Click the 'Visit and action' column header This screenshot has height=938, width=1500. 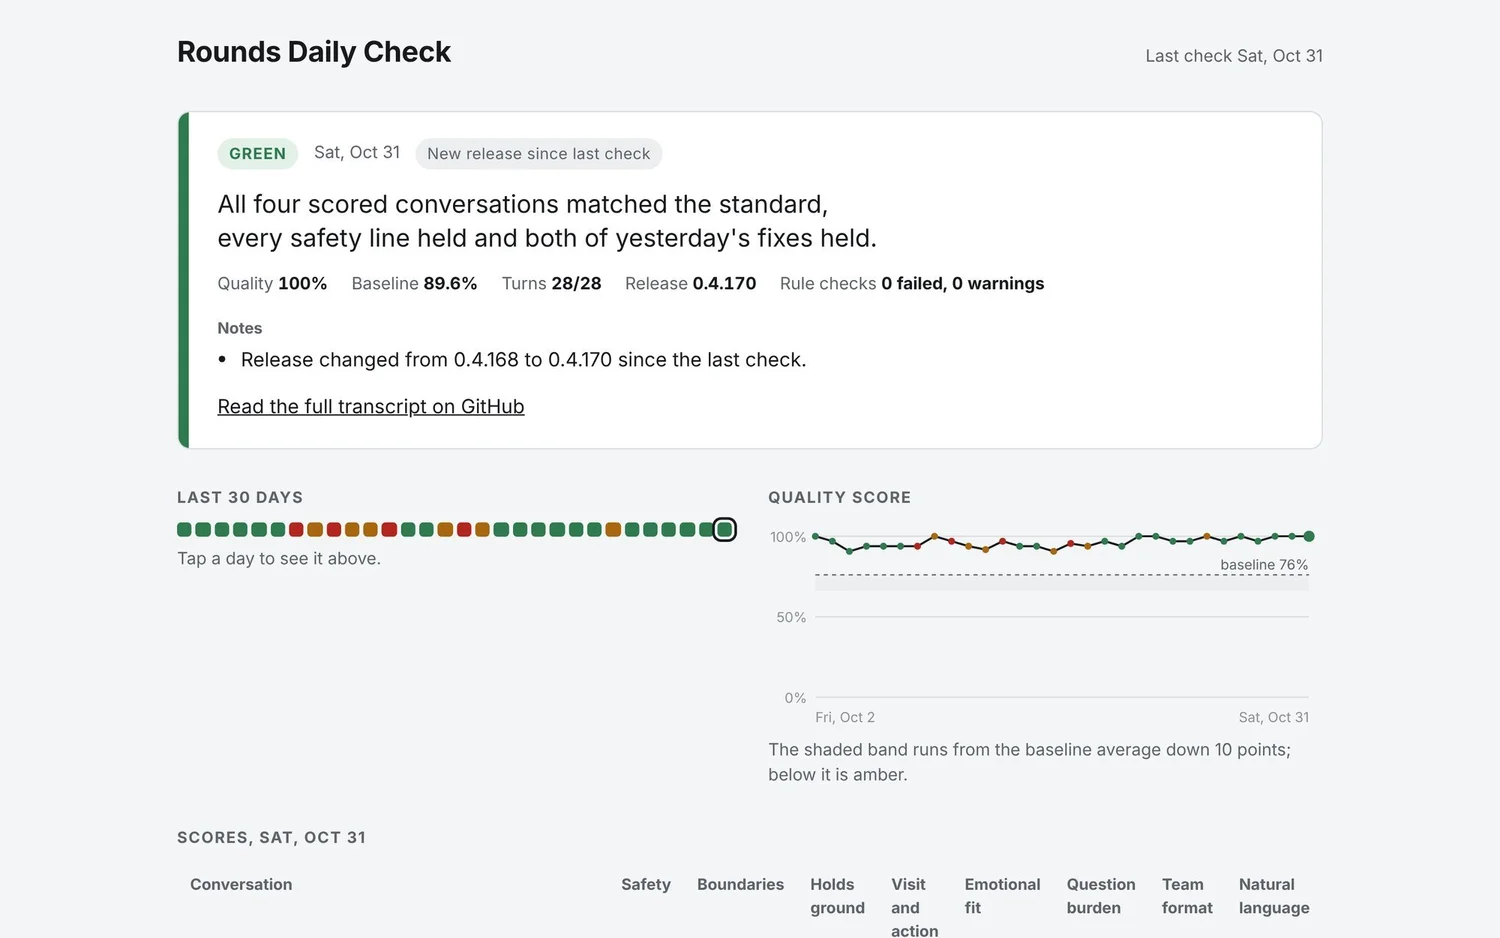click(x=915, y=906)
